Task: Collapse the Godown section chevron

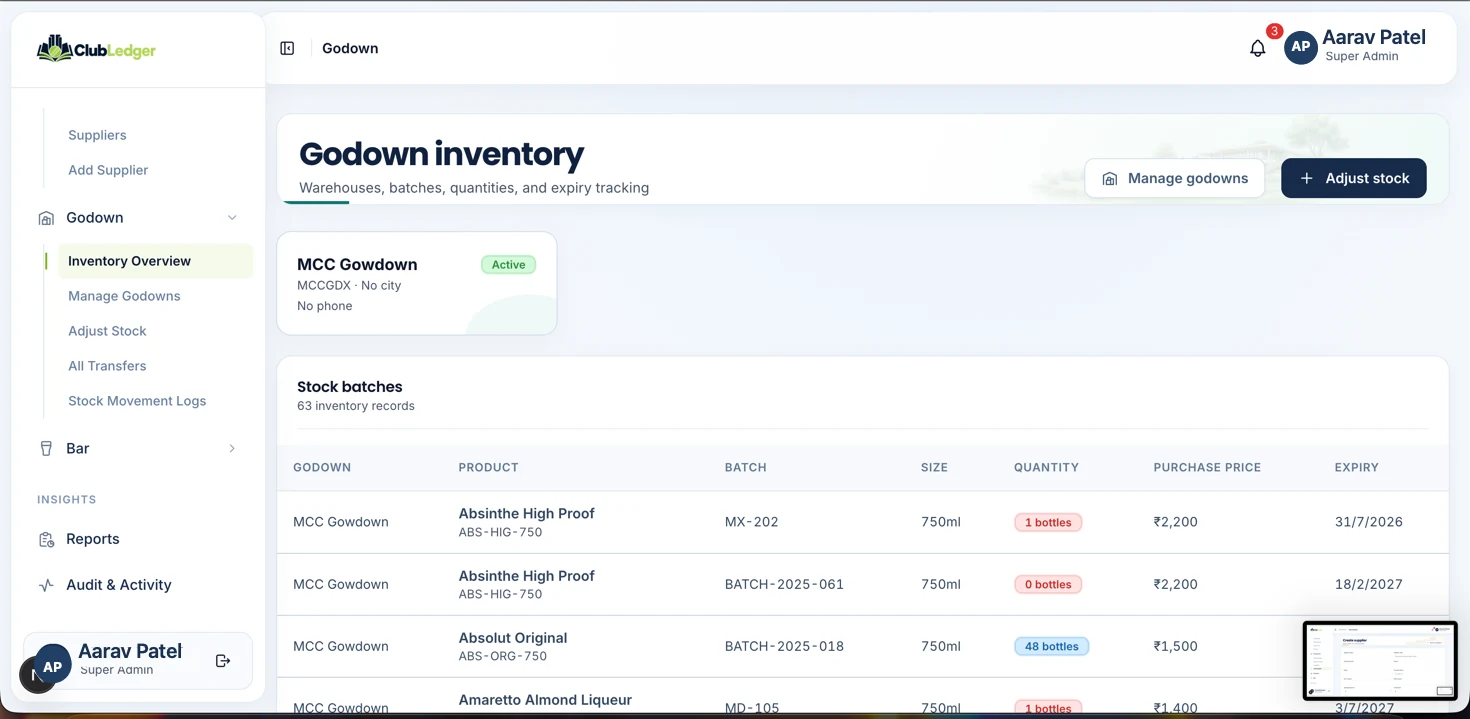Action: (232, 218)
